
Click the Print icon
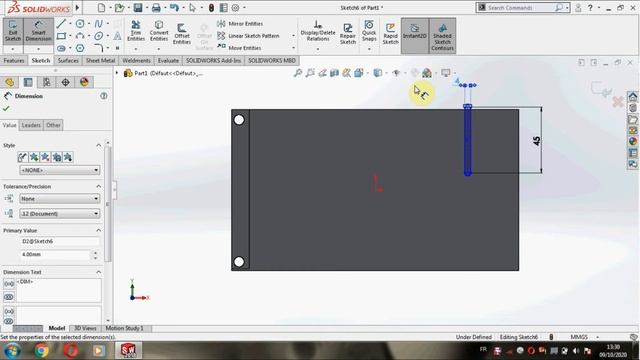156,7
